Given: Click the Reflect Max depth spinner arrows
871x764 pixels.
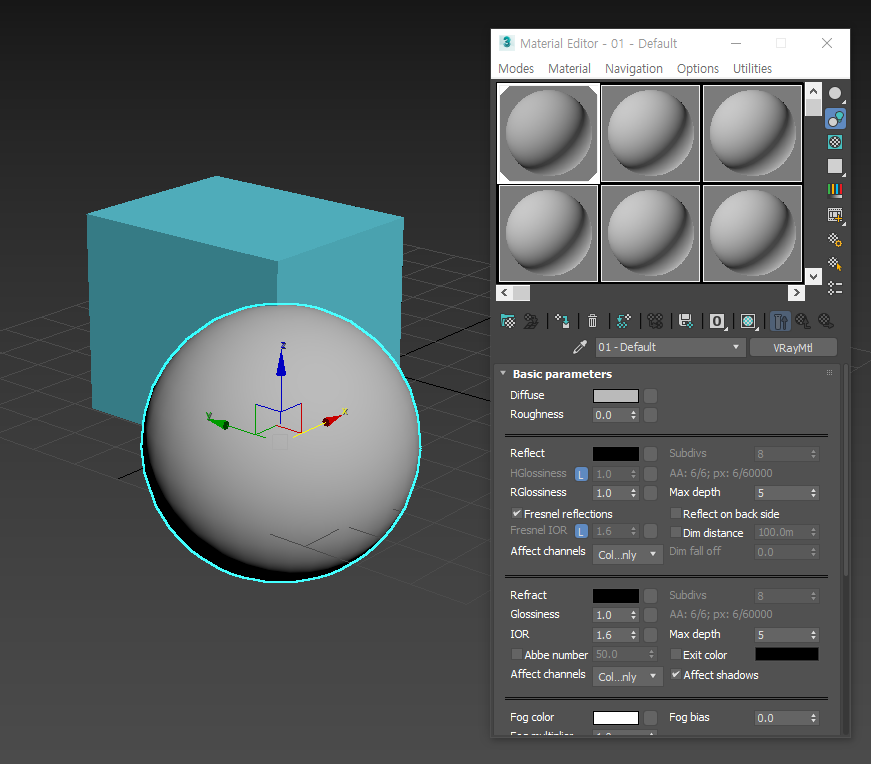Looking at the screenshot, I should pyautogui.click(x=813, y=493).
